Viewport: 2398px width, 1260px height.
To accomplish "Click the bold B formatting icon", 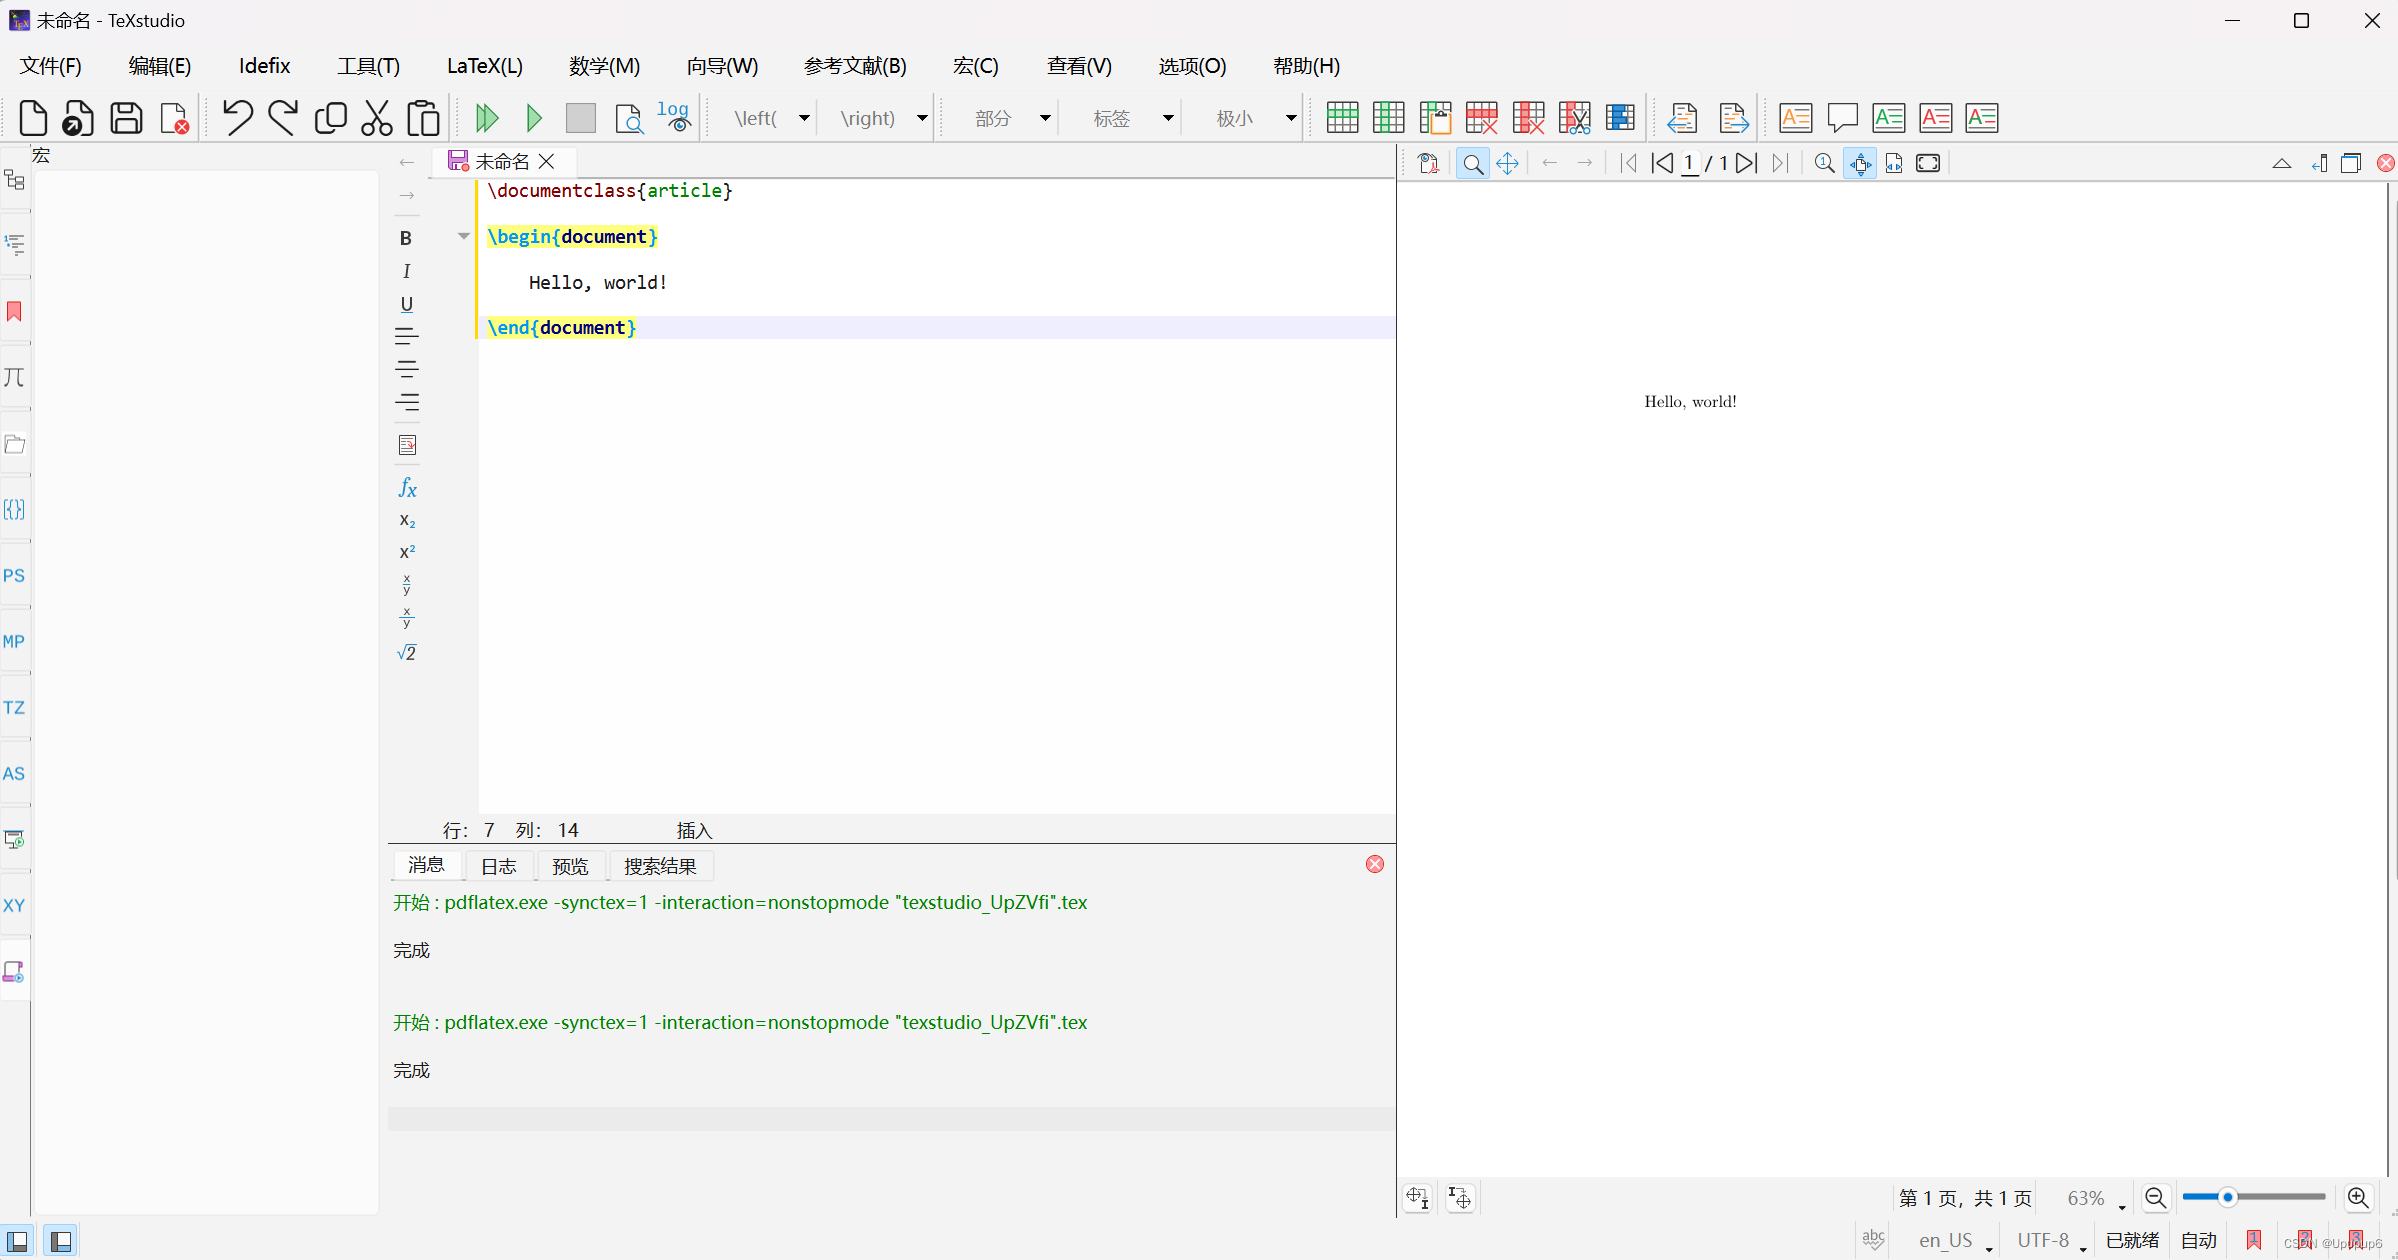I will point(405,238).
